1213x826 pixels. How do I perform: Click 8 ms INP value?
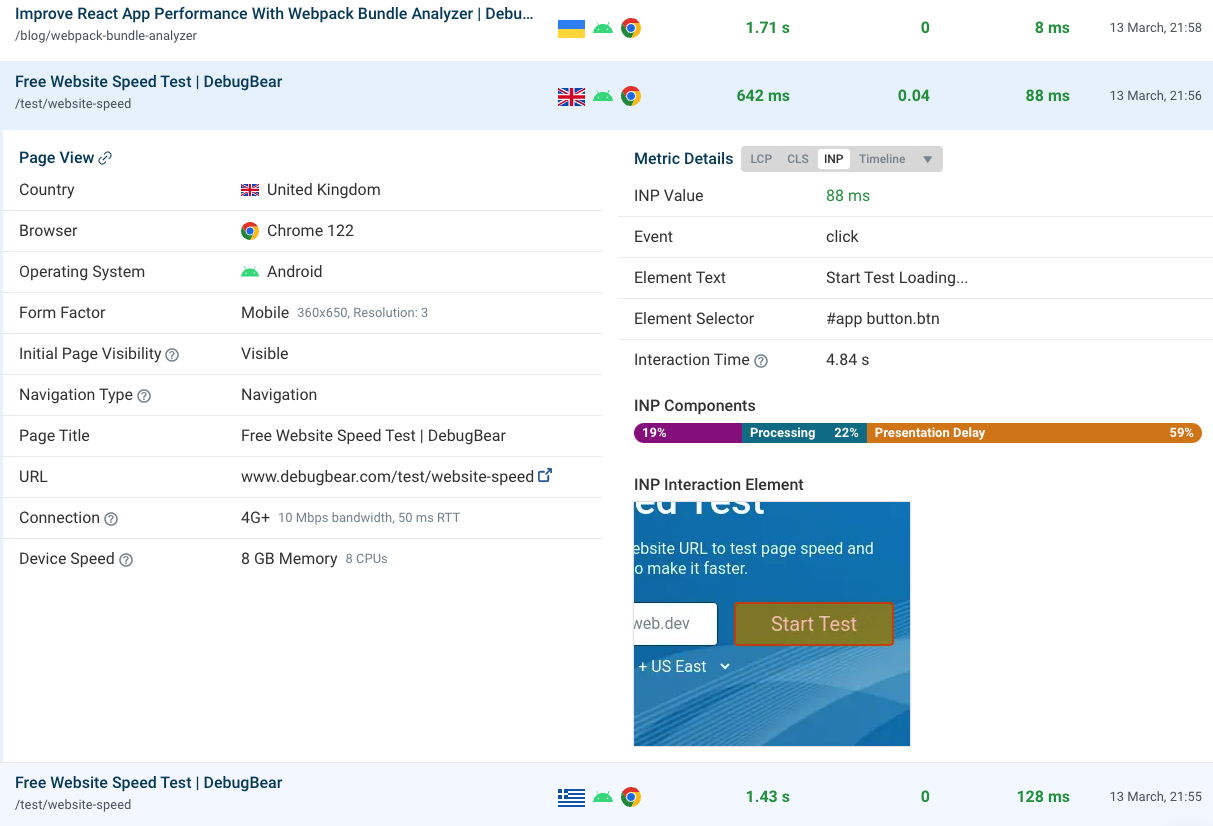(x=1052, y=28)
